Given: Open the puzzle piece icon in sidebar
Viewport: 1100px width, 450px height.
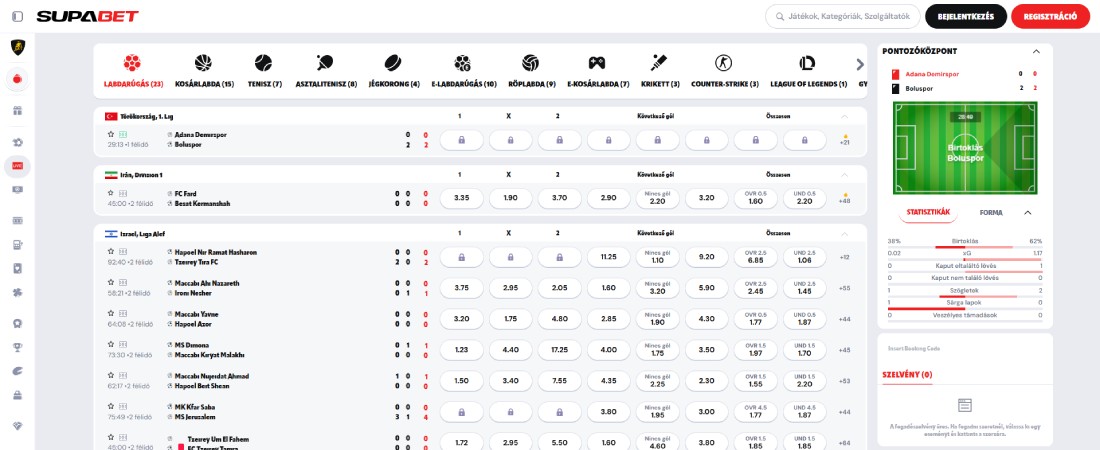Looking at the screenshot, I should pyautogui.click(x=18, y=293).
